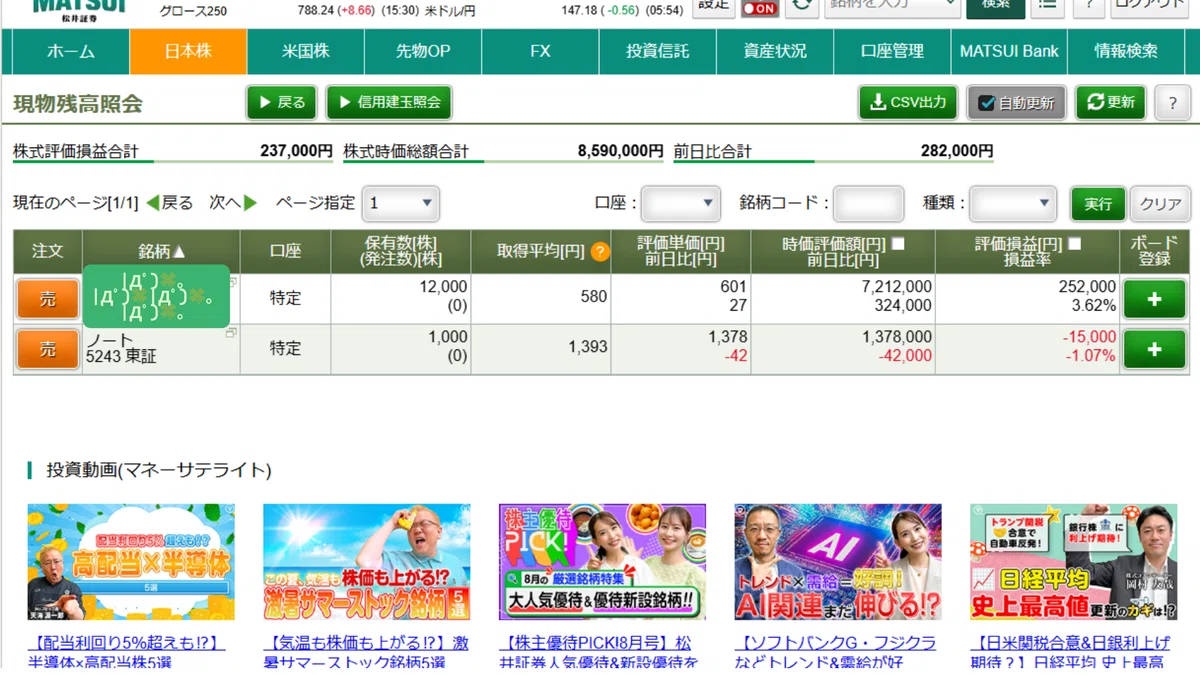This screenshot has height=675, width=1200.
Task: Open the 資産状況 tab
Action: tap(775, 51)
